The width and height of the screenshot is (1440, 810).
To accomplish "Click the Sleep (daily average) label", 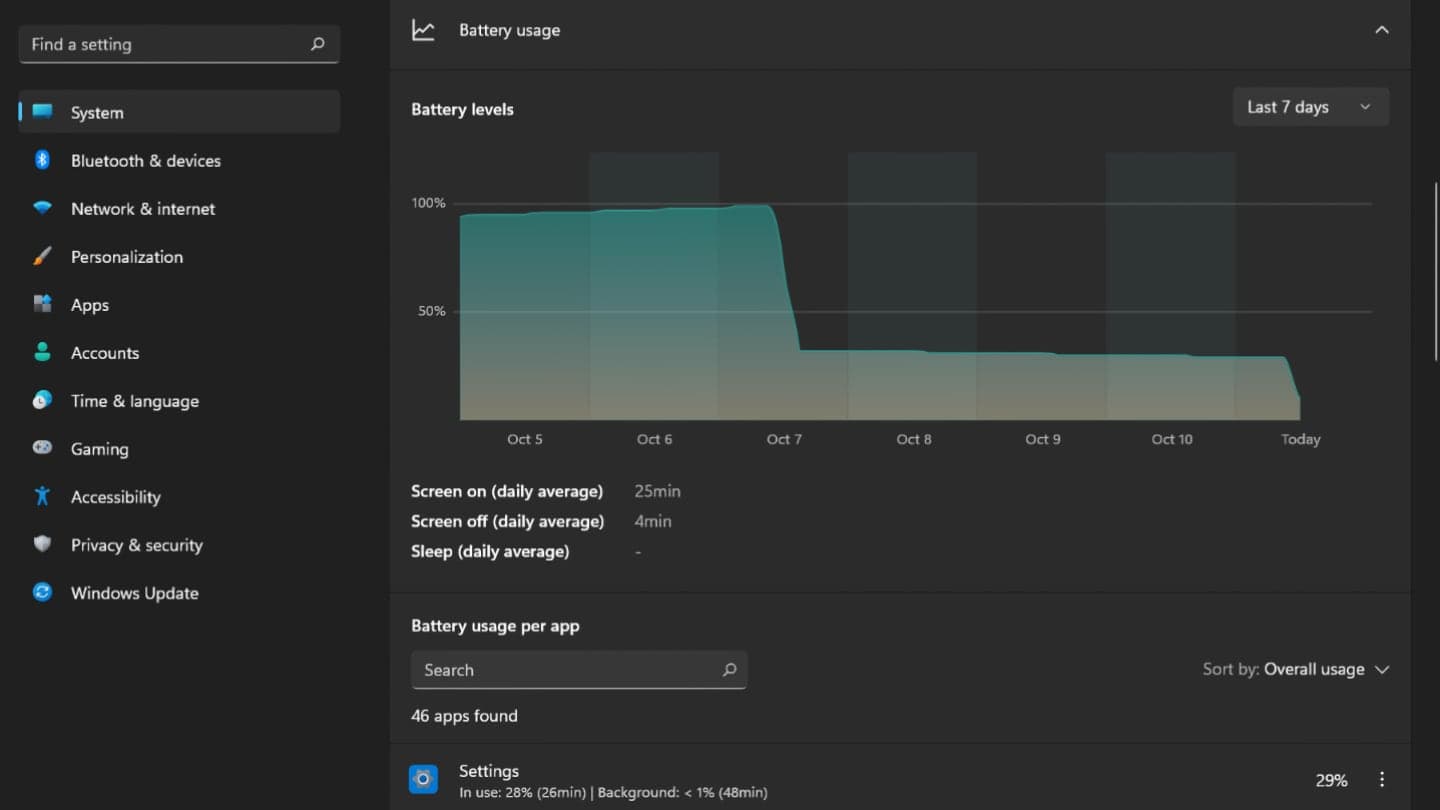I will pos(490,551).
